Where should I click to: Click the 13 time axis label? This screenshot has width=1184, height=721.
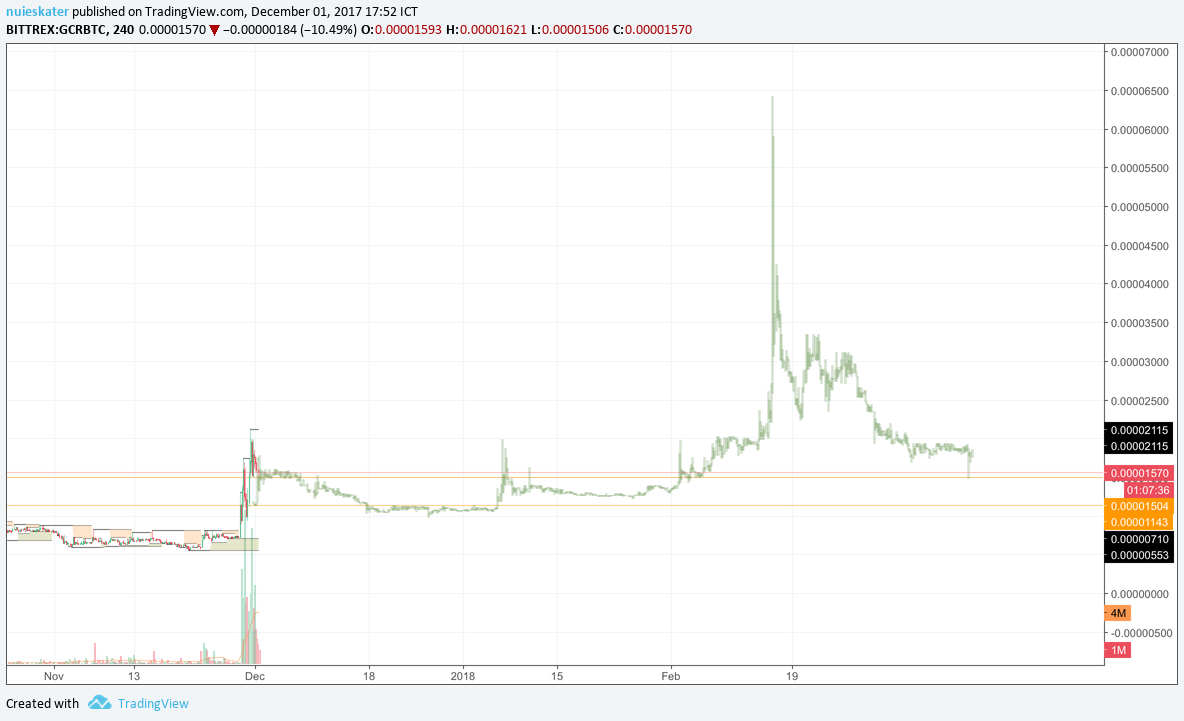[134, 676]
